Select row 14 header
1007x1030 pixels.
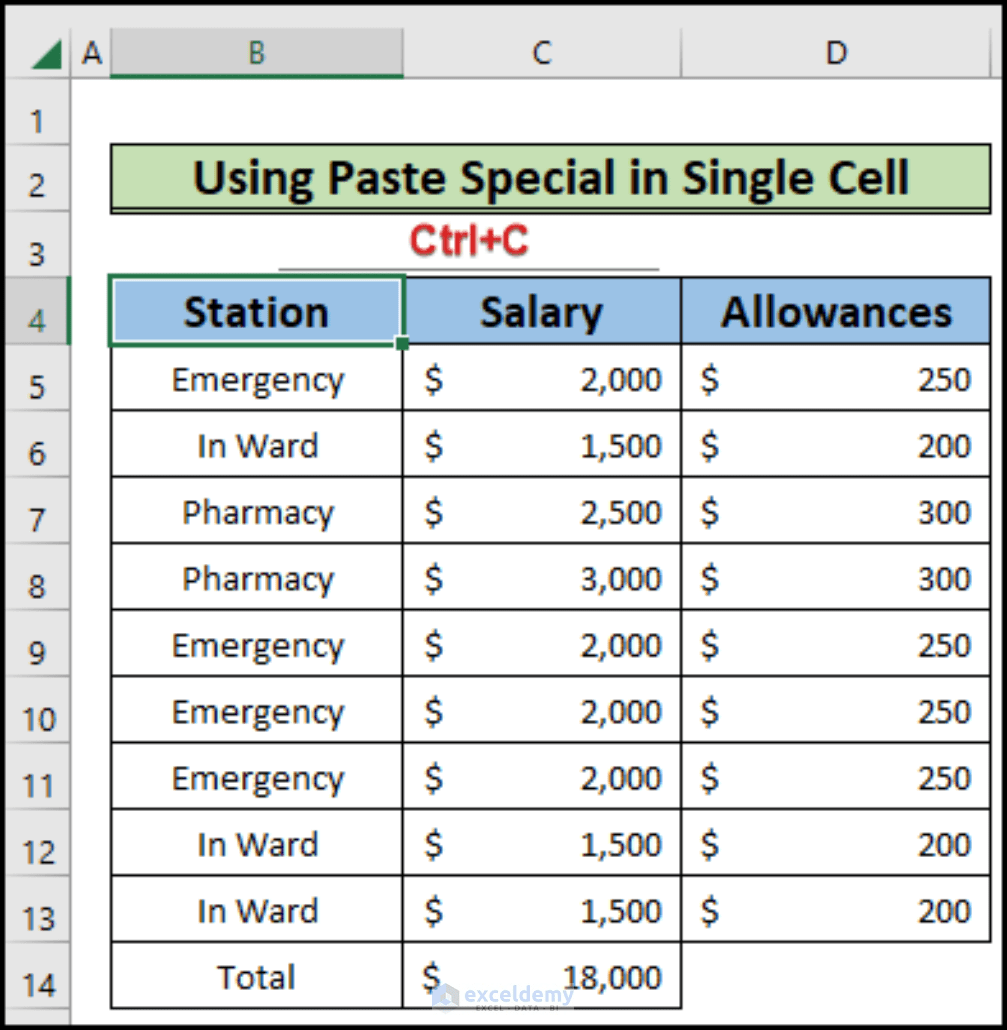pos(37,983)
